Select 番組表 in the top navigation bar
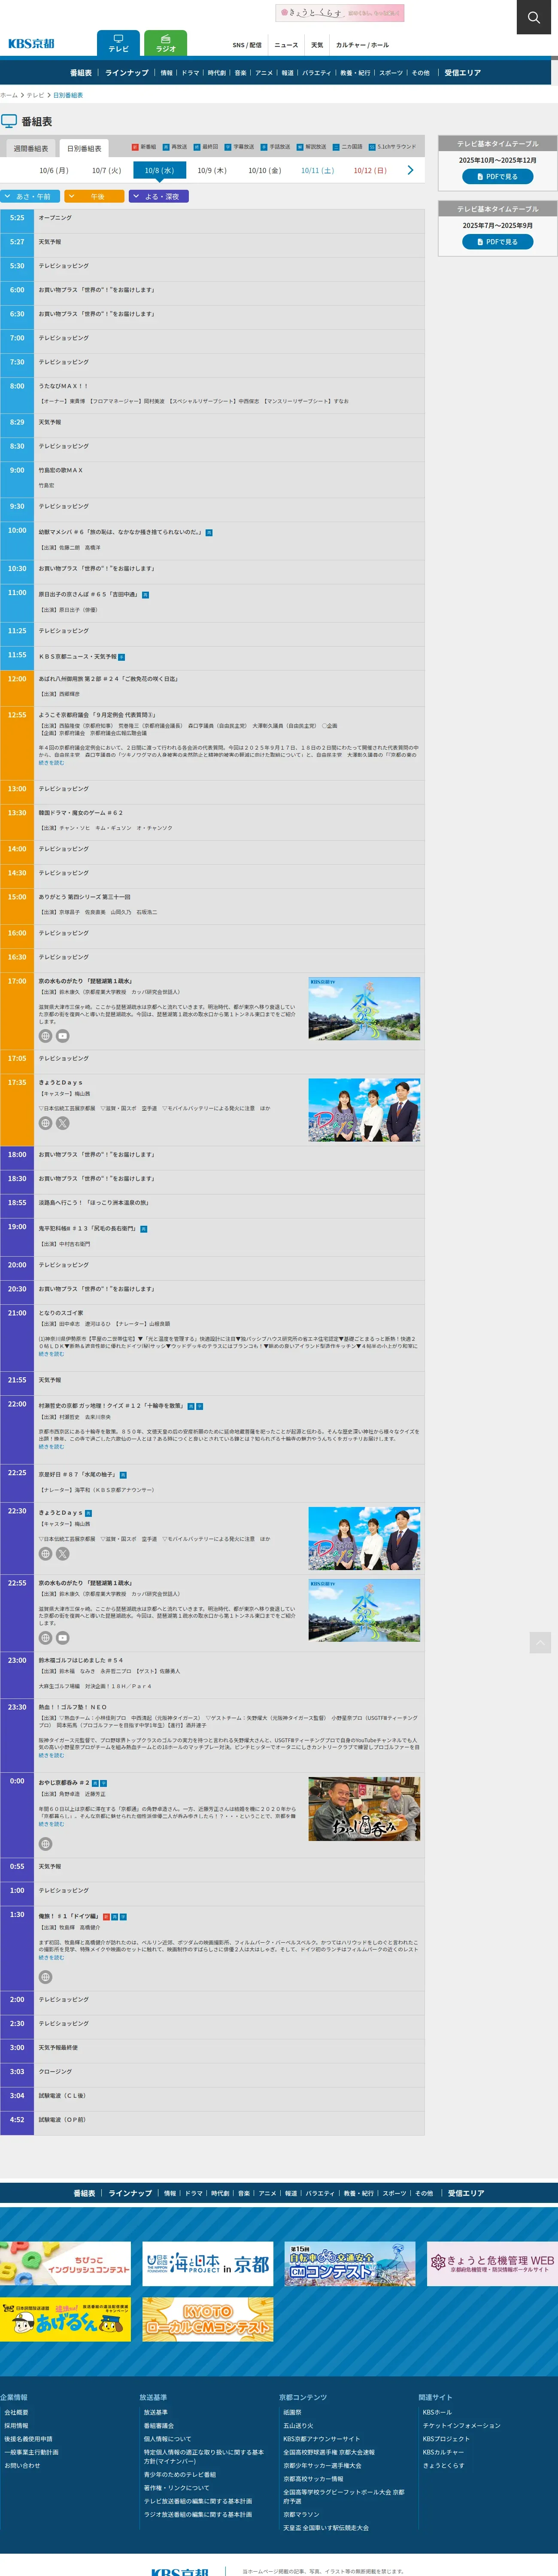 point(81,73)
